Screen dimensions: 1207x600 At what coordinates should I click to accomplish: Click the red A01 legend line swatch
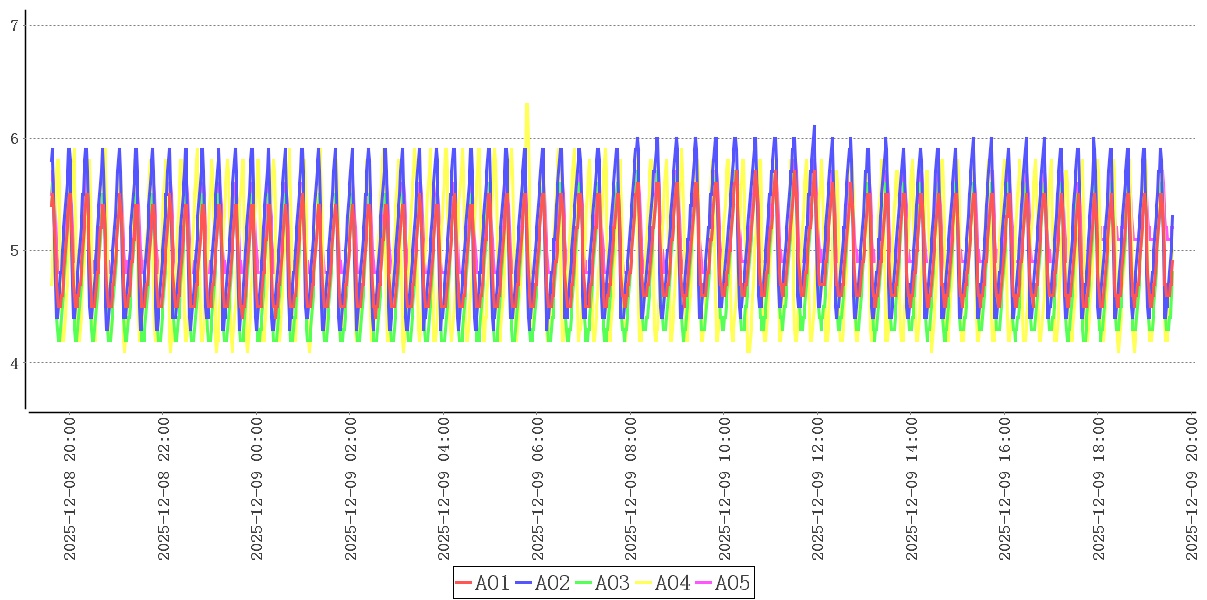coord(464,583)
